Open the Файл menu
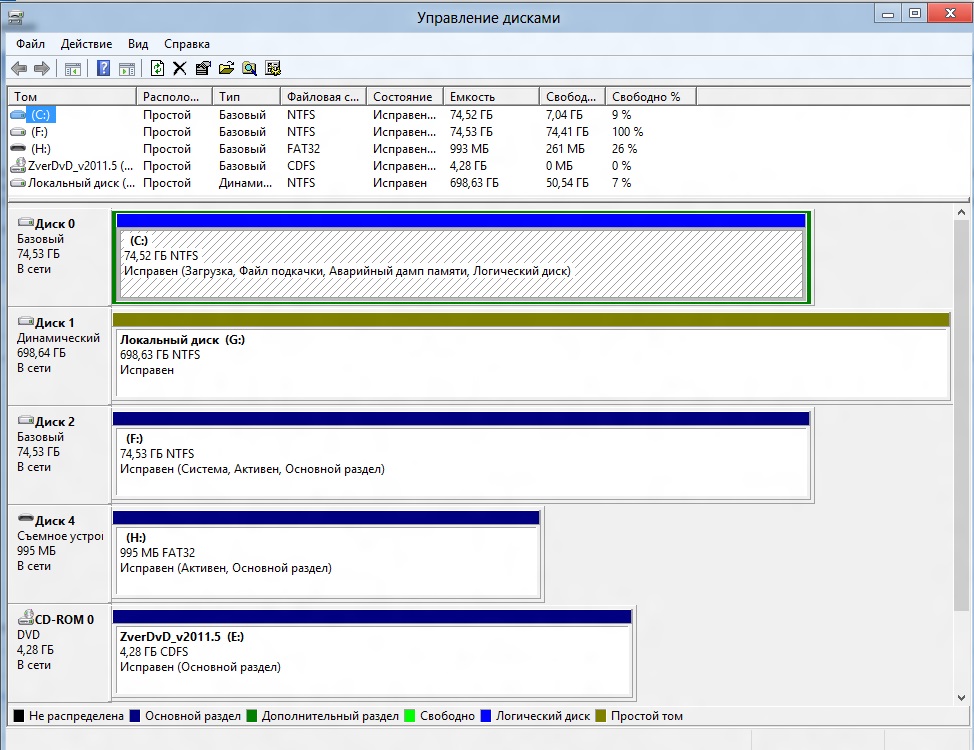 30,44
